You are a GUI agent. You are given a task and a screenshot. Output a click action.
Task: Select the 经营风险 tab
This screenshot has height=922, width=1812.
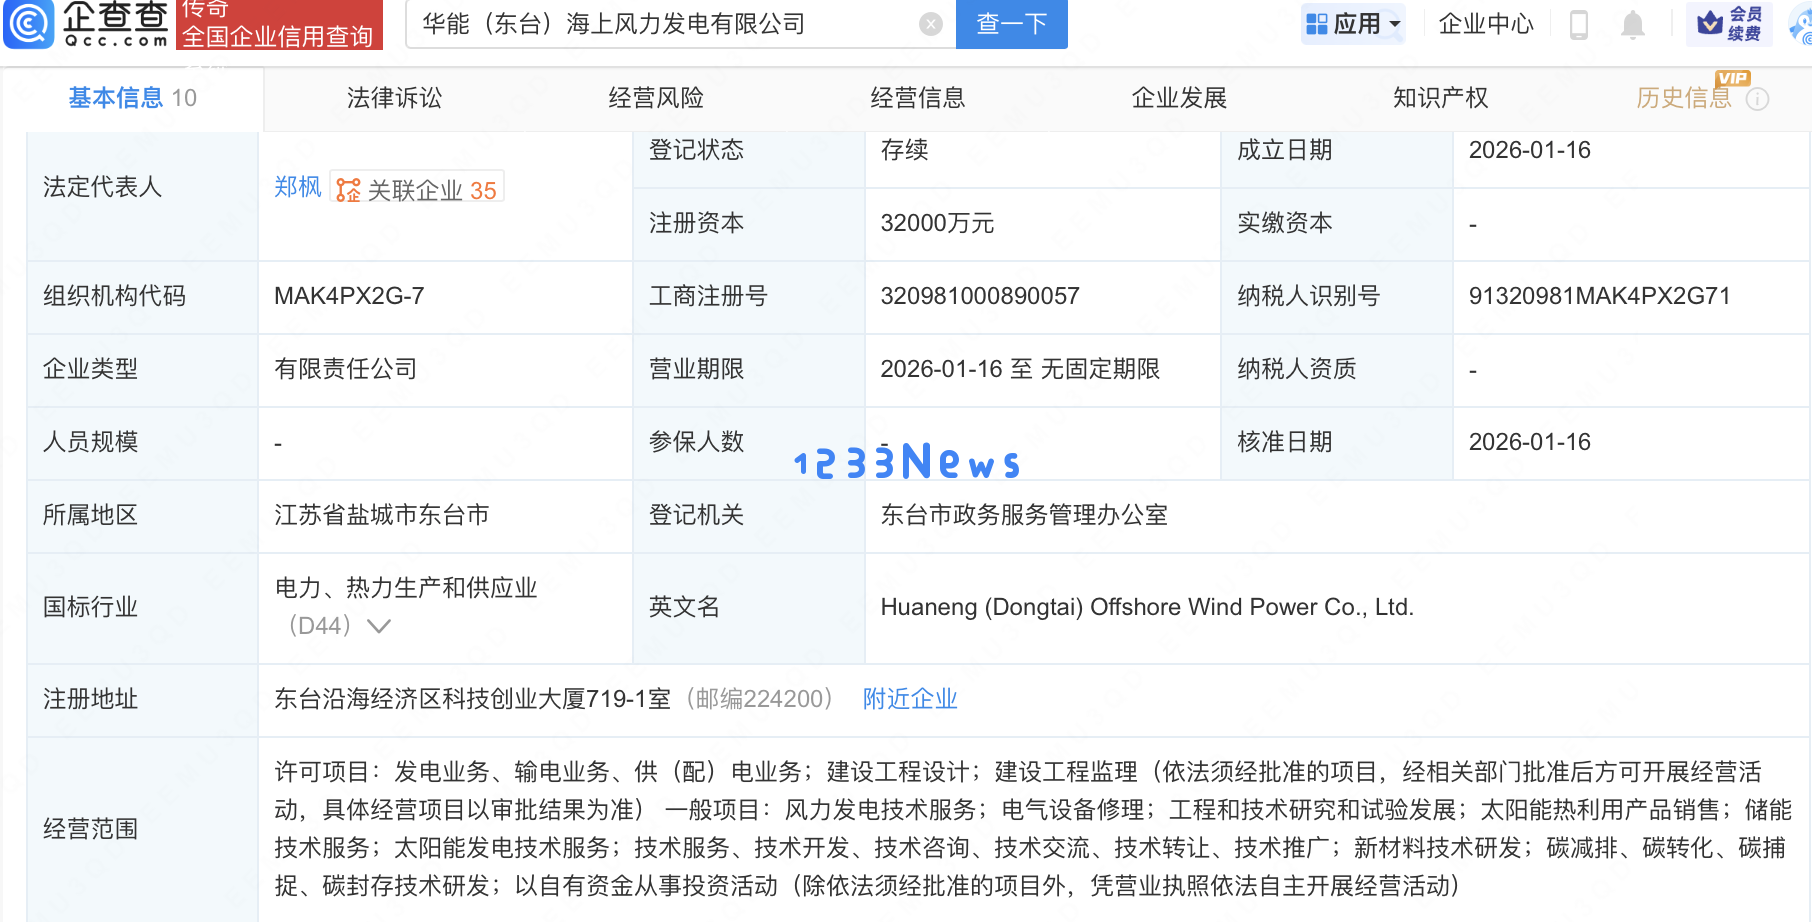655,98
